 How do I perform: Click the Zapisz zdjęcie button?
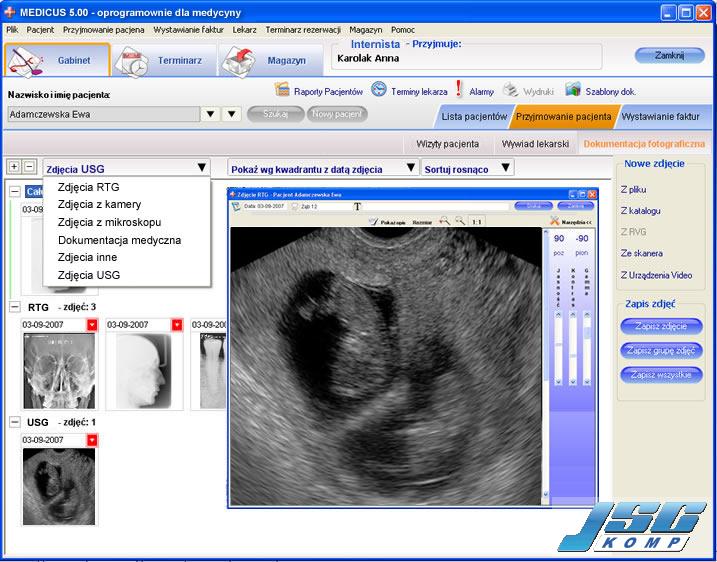coord(661,326)
